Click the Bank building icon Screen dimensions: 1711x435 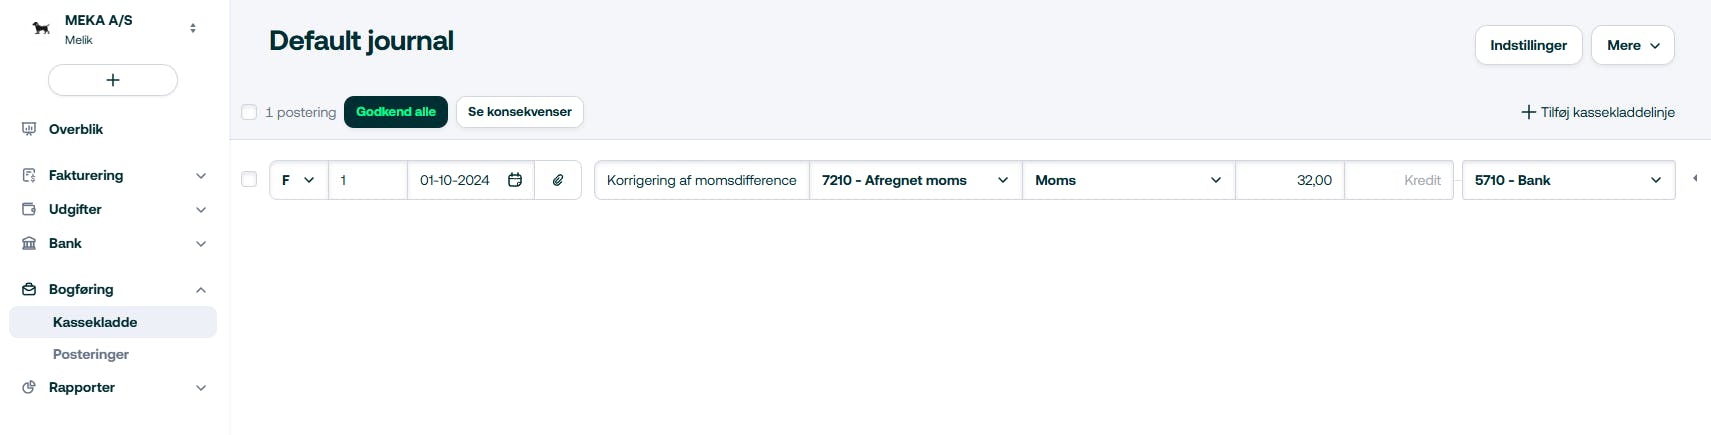[x=29, y=243]
